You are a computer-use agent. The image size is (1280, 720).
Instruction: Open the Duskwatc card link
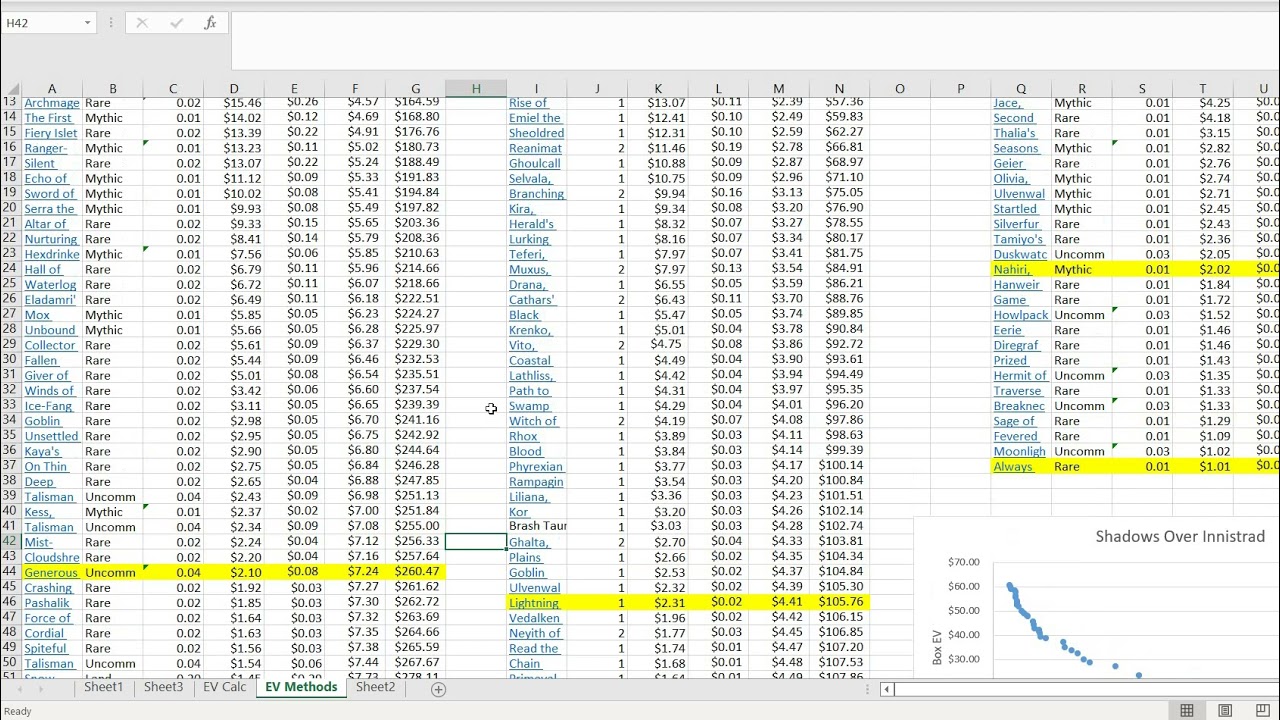[x=1021, y=254]
